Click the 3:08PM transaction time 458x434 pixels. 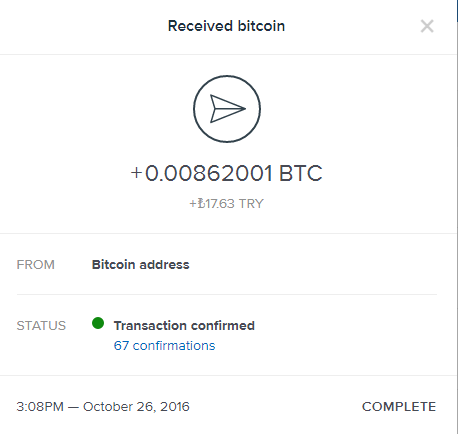(x=40, y=407)
